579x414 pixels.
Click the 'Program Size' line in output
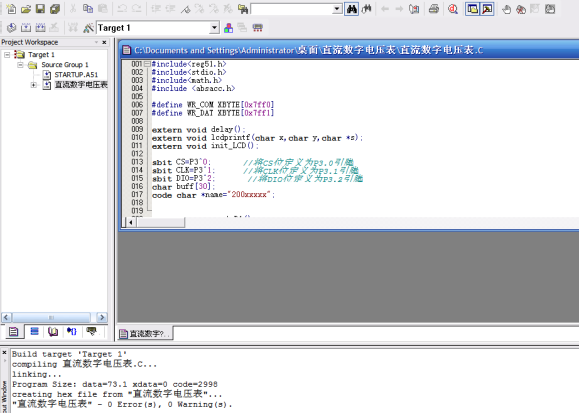tap(114, 384)
